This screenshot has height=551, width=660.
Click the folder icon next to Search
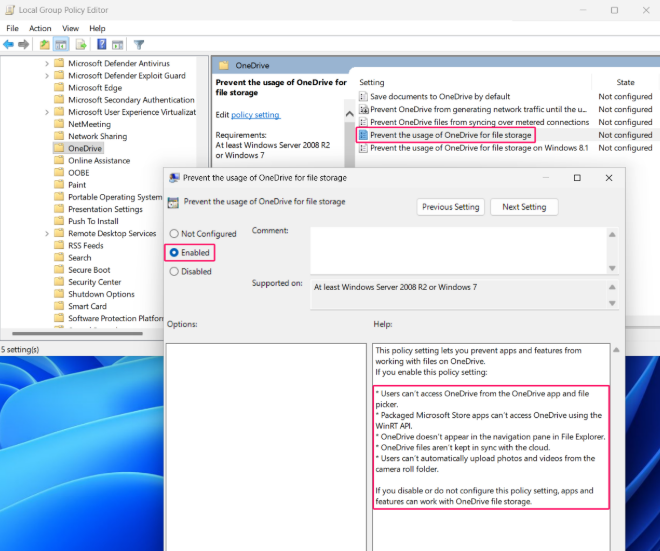(59, 257)
